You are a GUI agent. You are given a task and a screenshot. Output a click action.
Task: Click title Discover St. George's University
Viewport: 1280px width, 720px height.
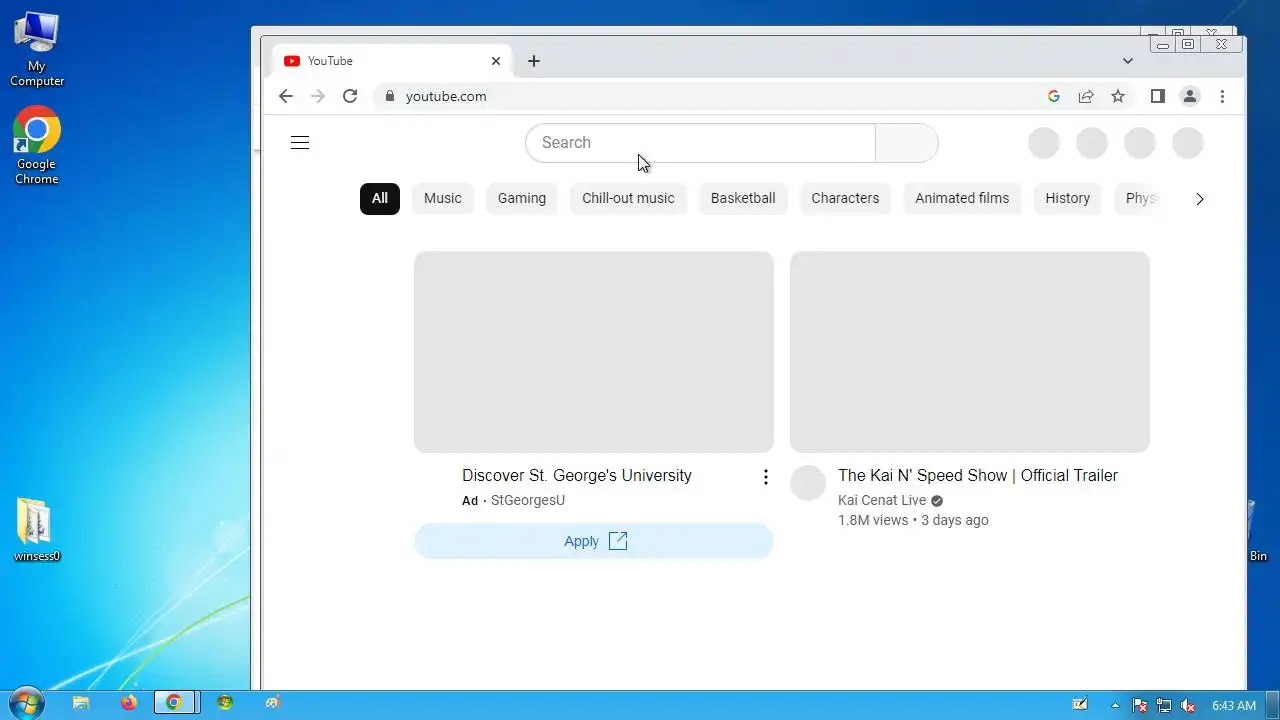pyautogui.click(x=577, y=476)
